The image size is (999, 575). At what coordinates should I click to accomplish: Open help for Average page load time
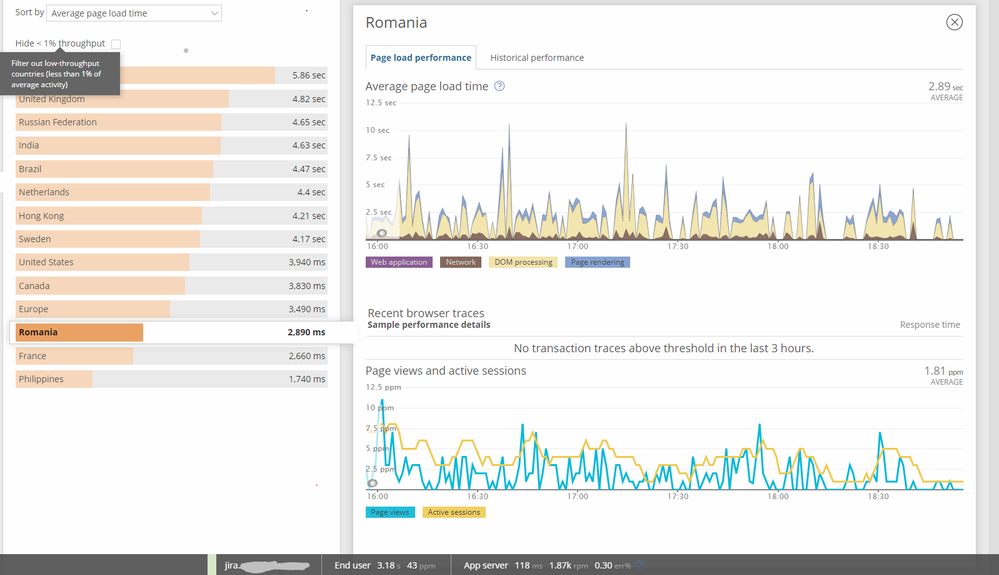[x=500, y=86]
